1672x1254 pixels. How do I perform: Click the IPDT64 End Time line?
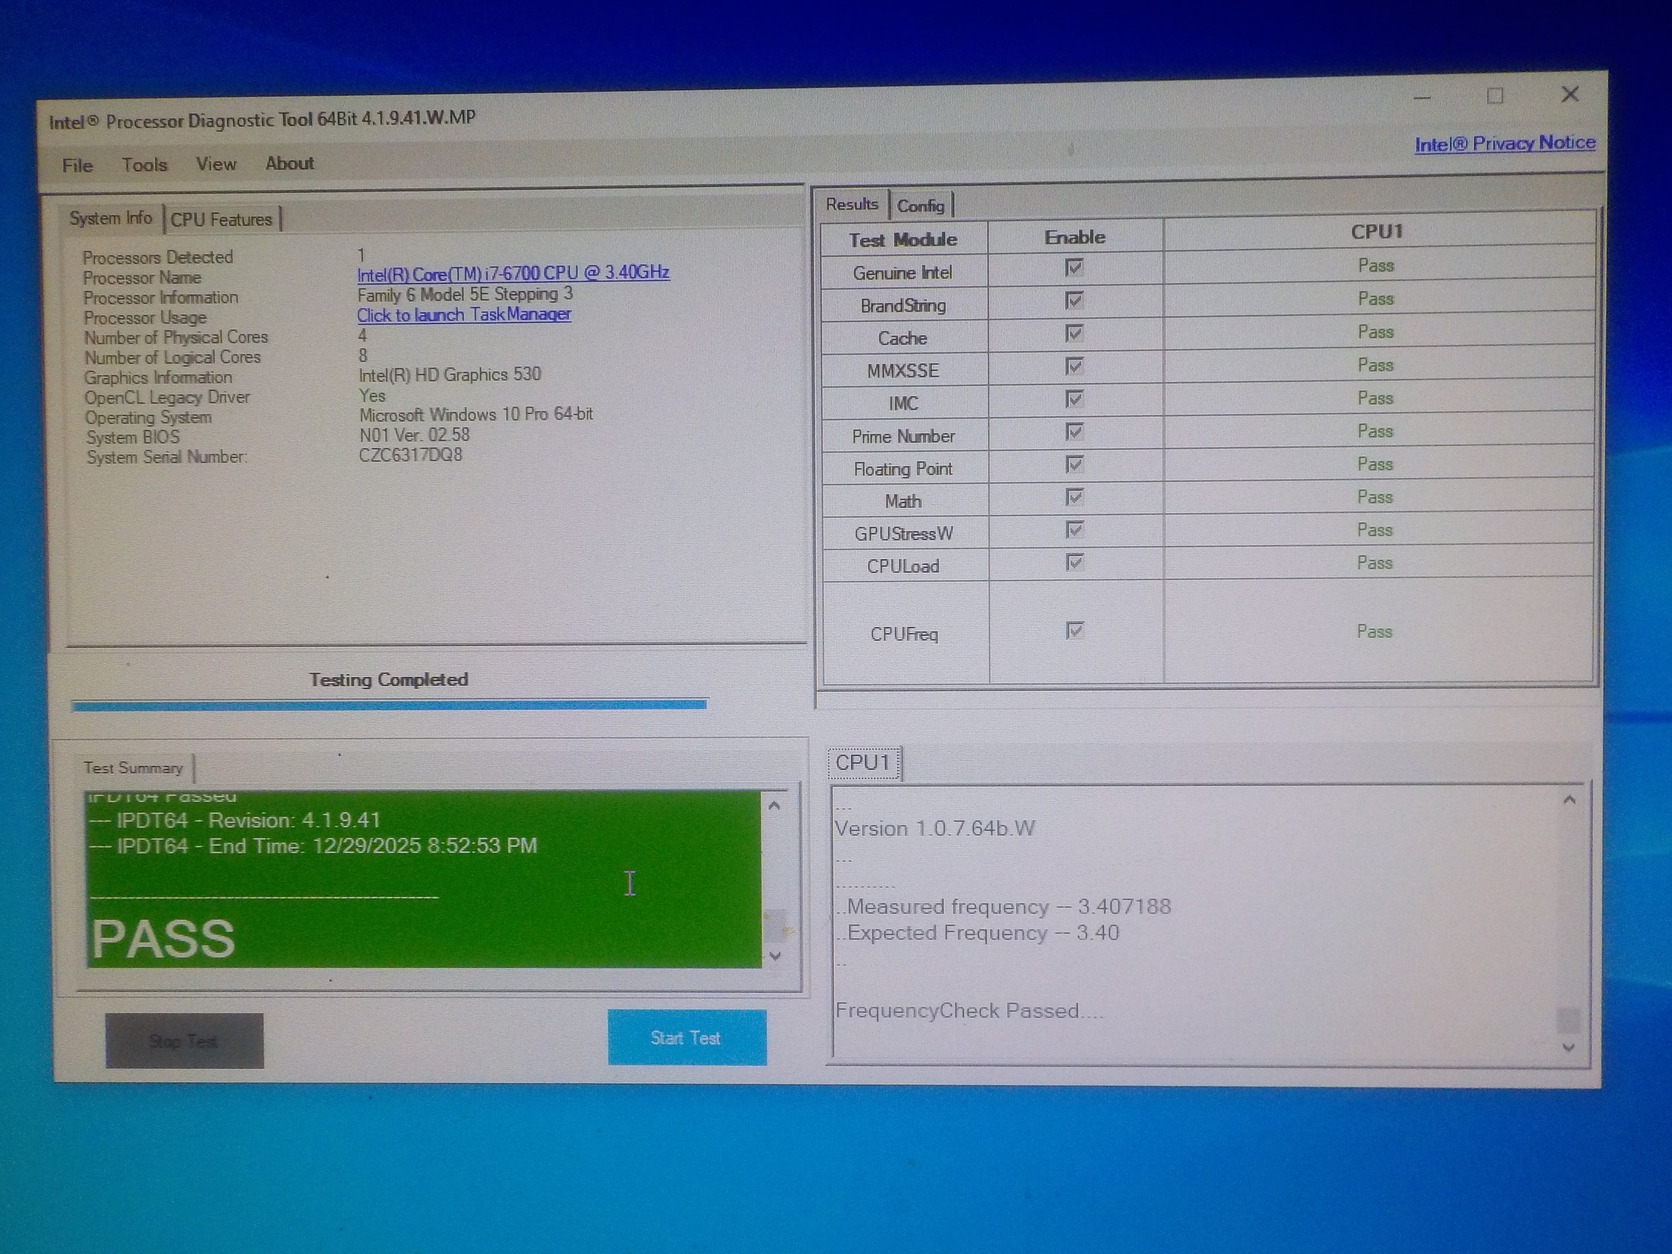[313, 846]
